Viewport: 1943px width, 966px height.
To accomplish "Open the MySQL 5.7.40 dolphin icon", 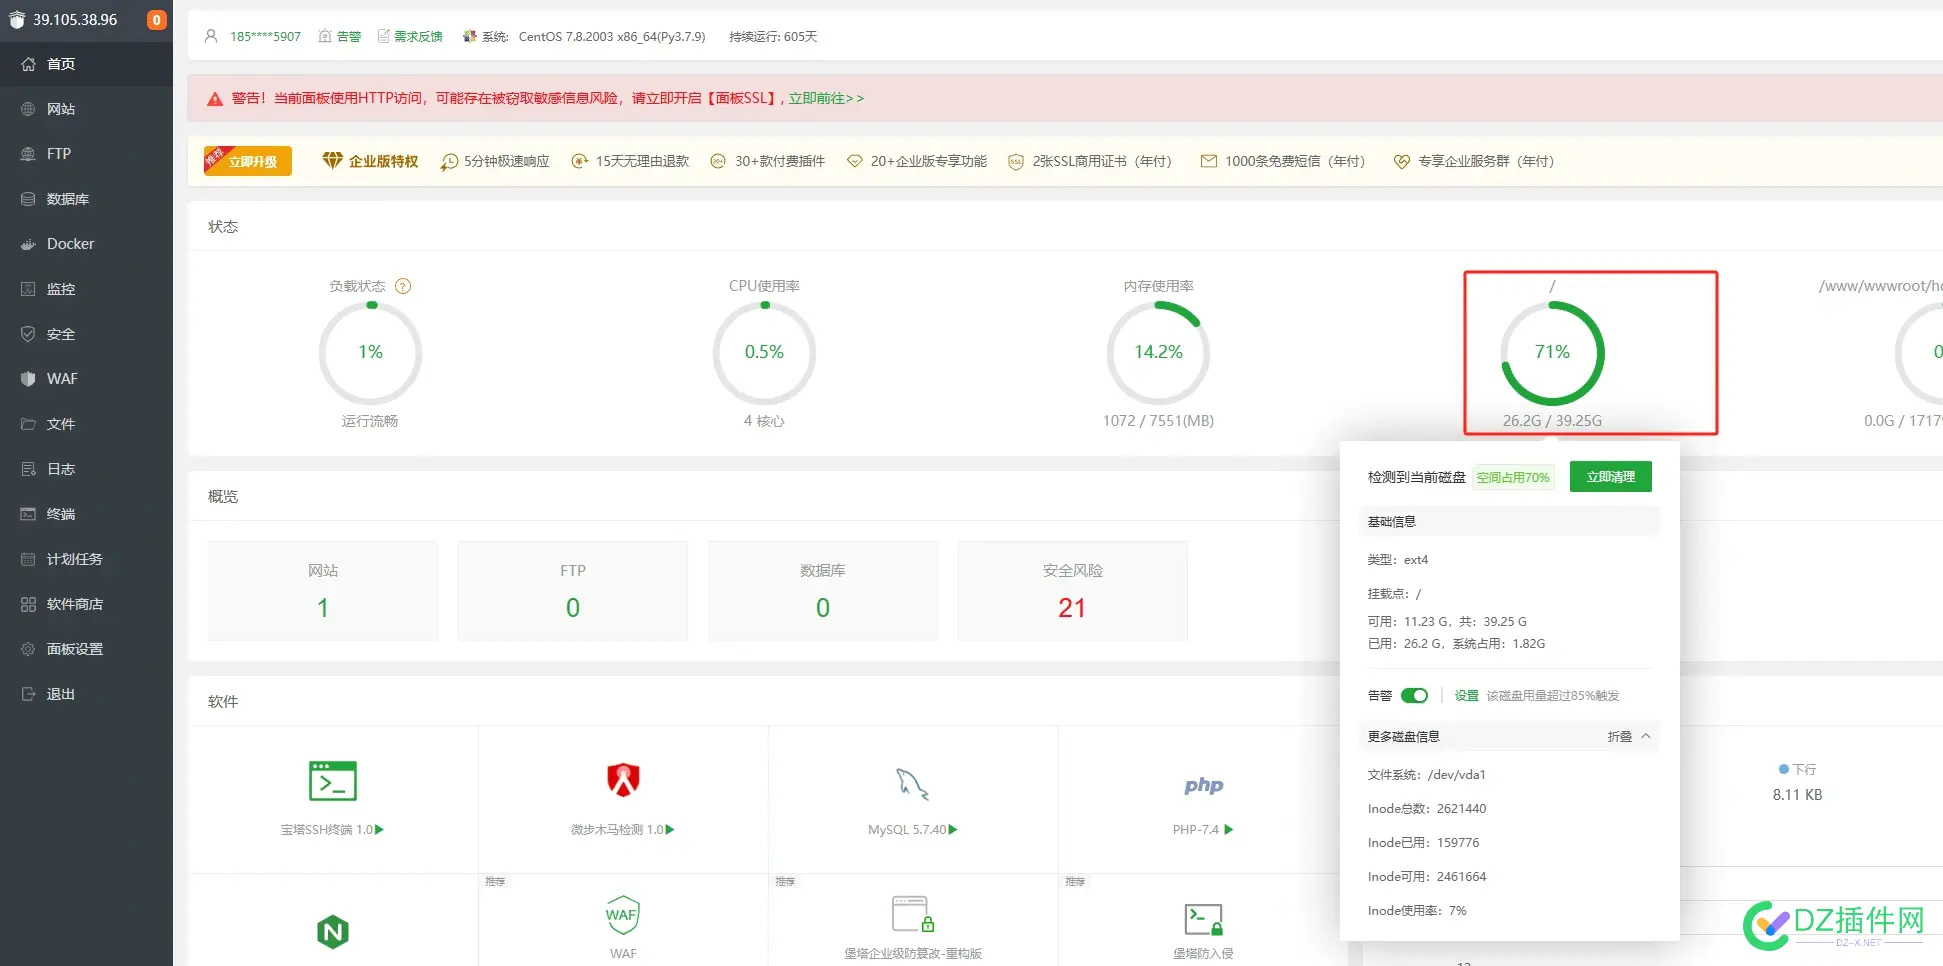I will (912, 784).
